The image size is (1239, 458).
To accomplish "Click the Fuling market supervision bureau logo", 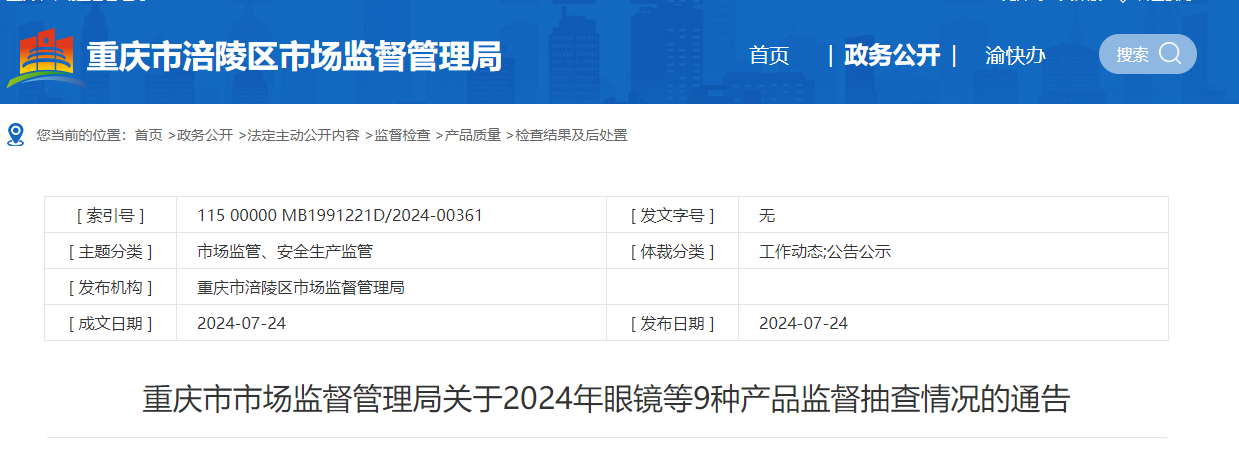I will (x=46, y=58).
